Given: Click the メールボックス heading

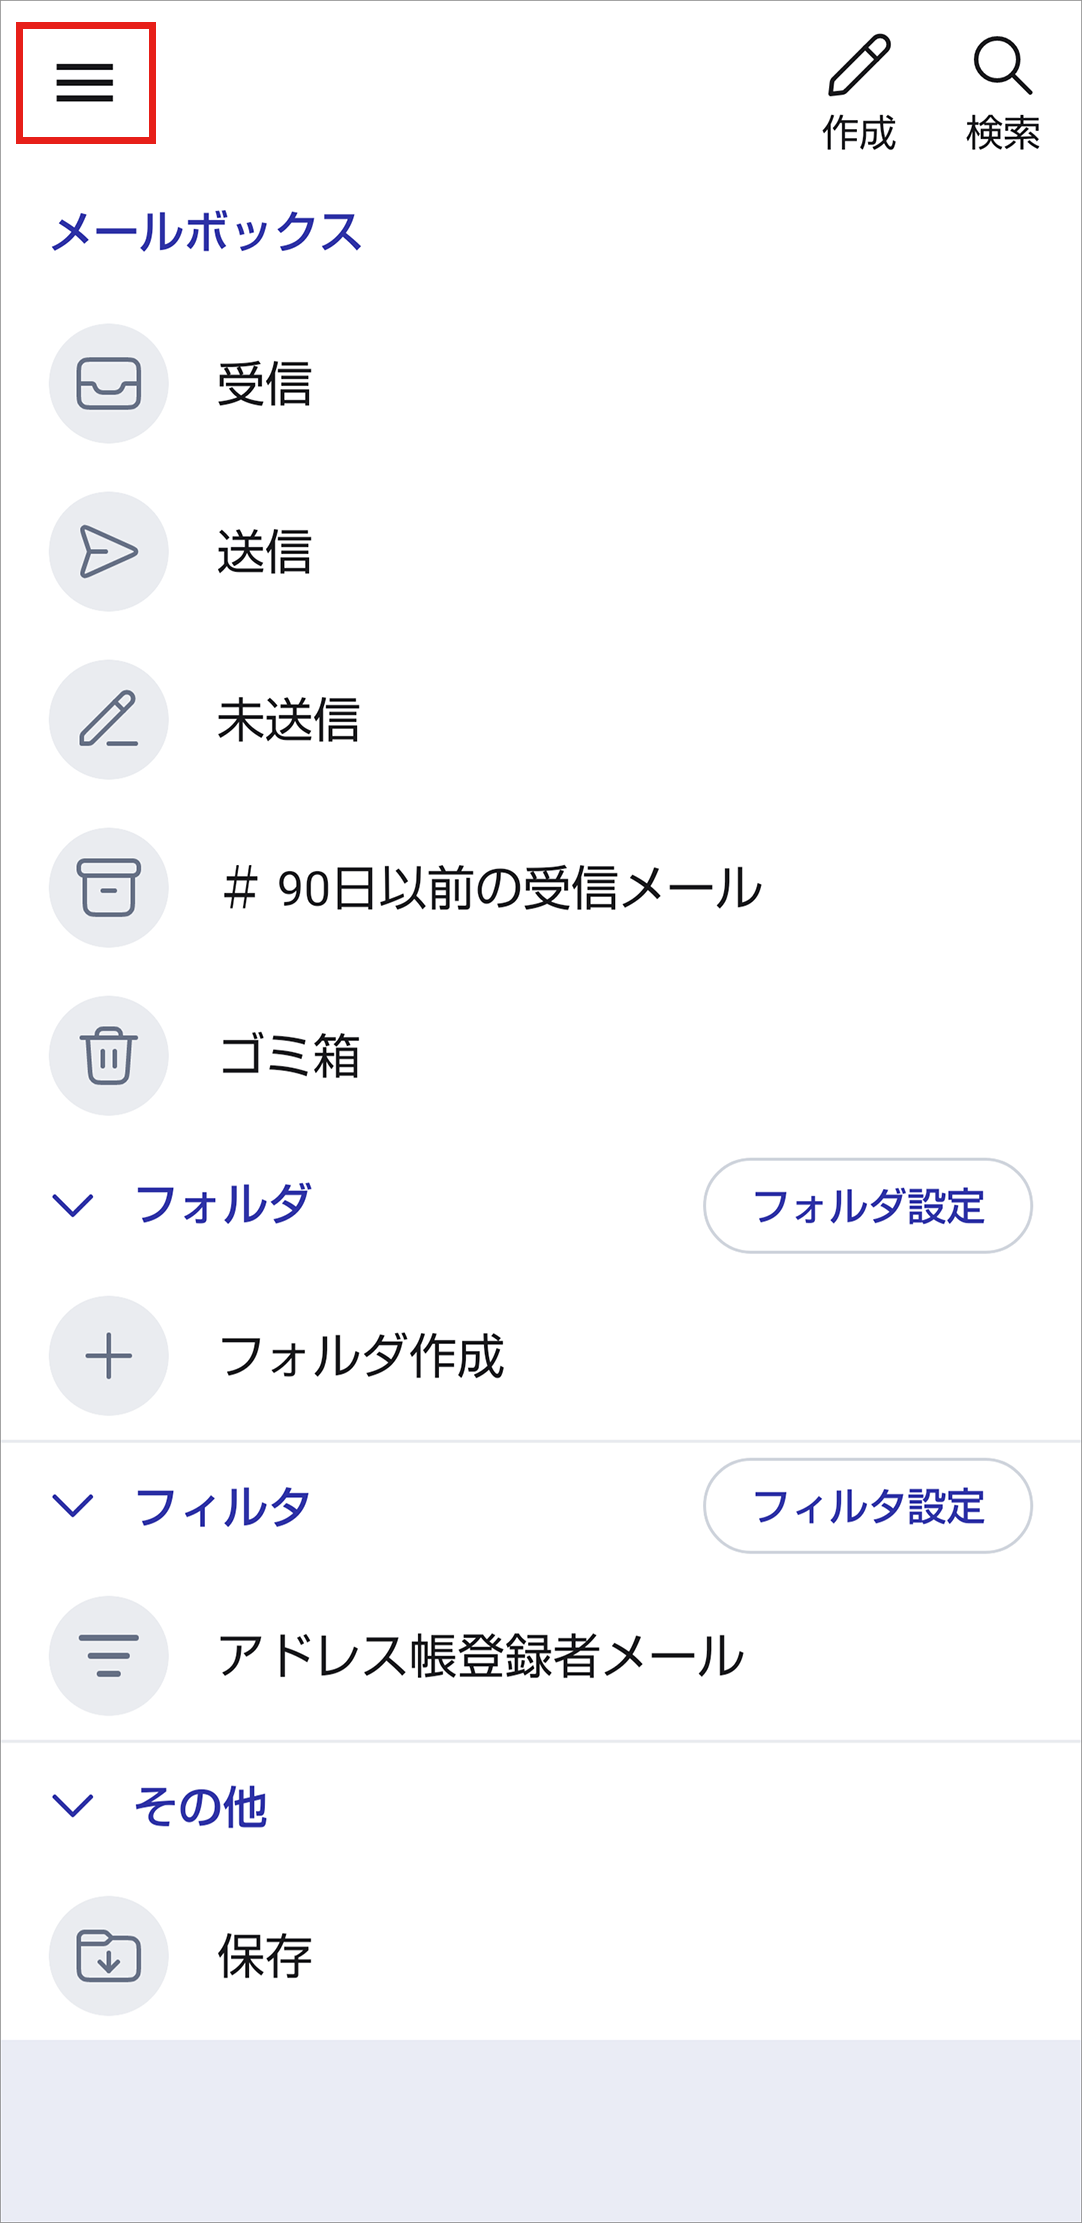Looking at the screenshot, I should click(x=206, y=232).
